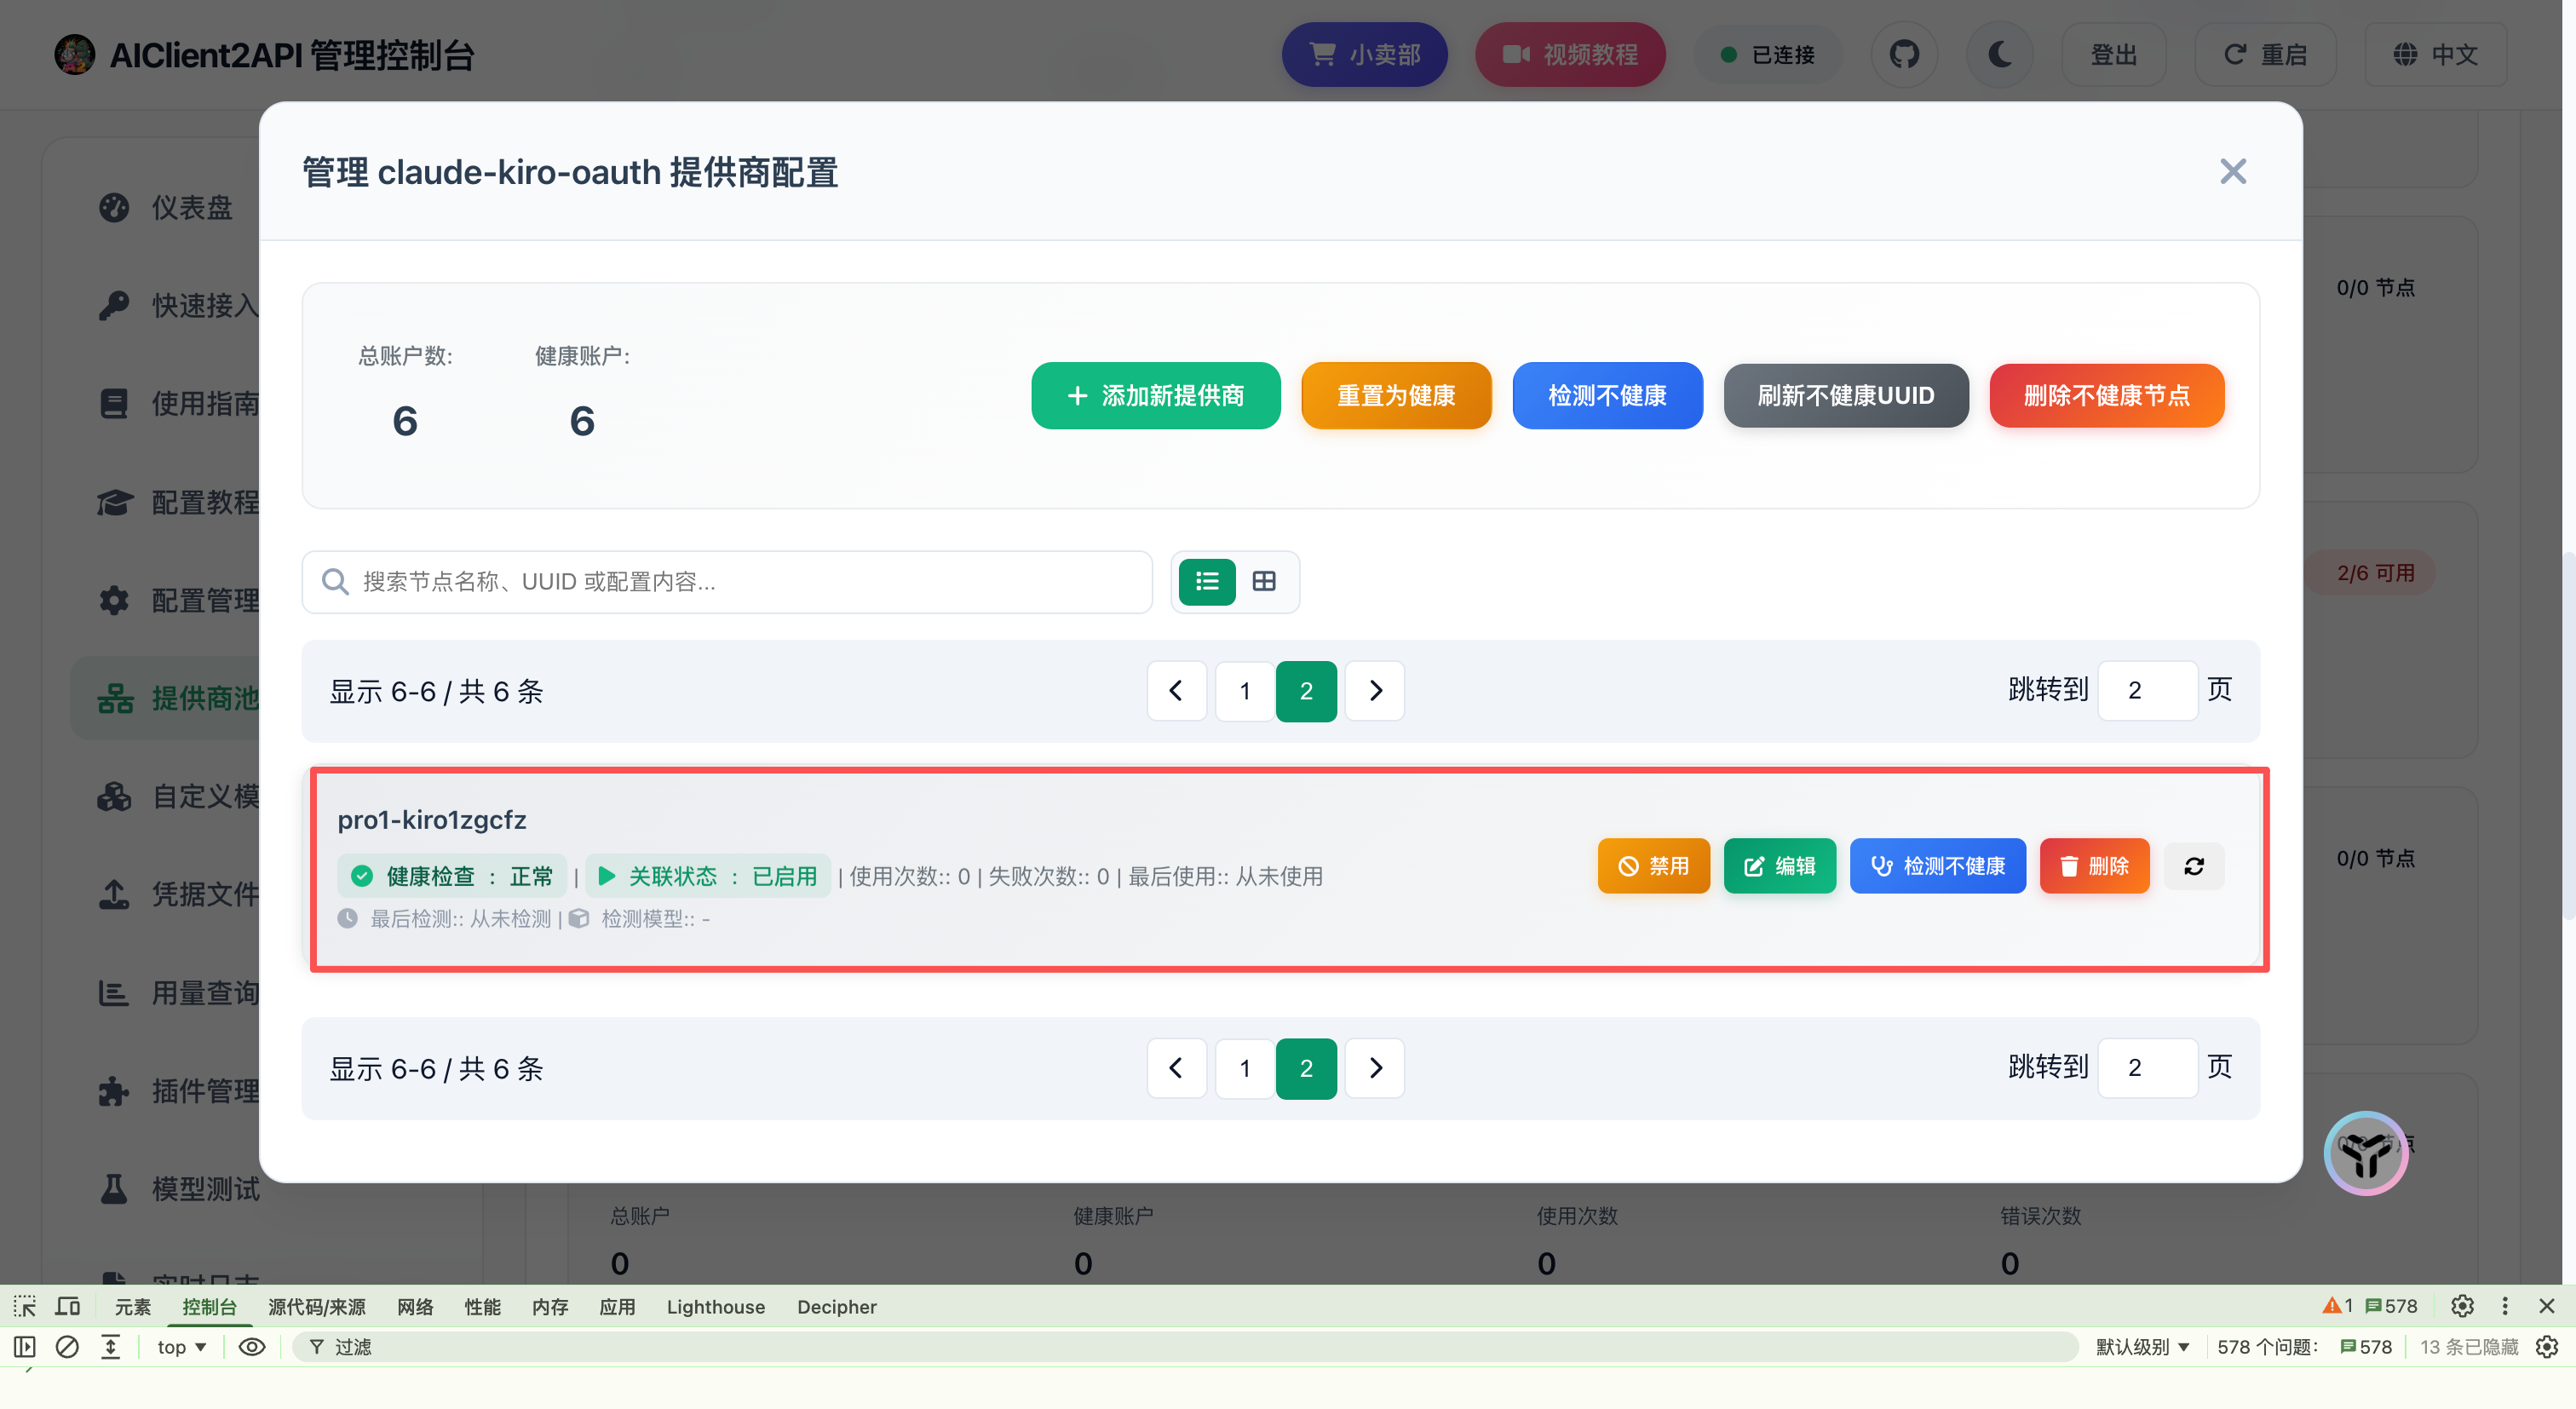The width and height of the screenshot is (2576, 1409).
Task: Open 提供商池 sidebar item
Action: click(x=166, y=698)
